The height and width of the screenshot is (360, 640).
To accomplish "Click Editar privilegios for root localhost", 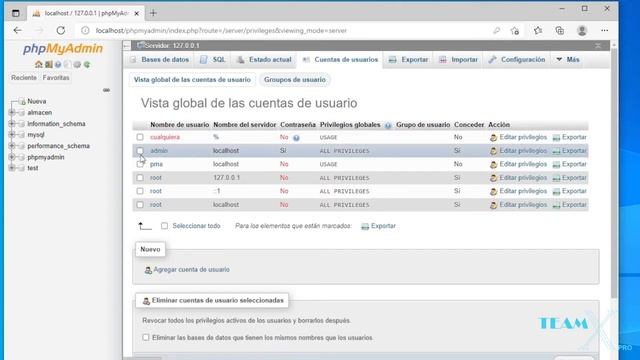I will pyautogui.click(x=523, y=204).
